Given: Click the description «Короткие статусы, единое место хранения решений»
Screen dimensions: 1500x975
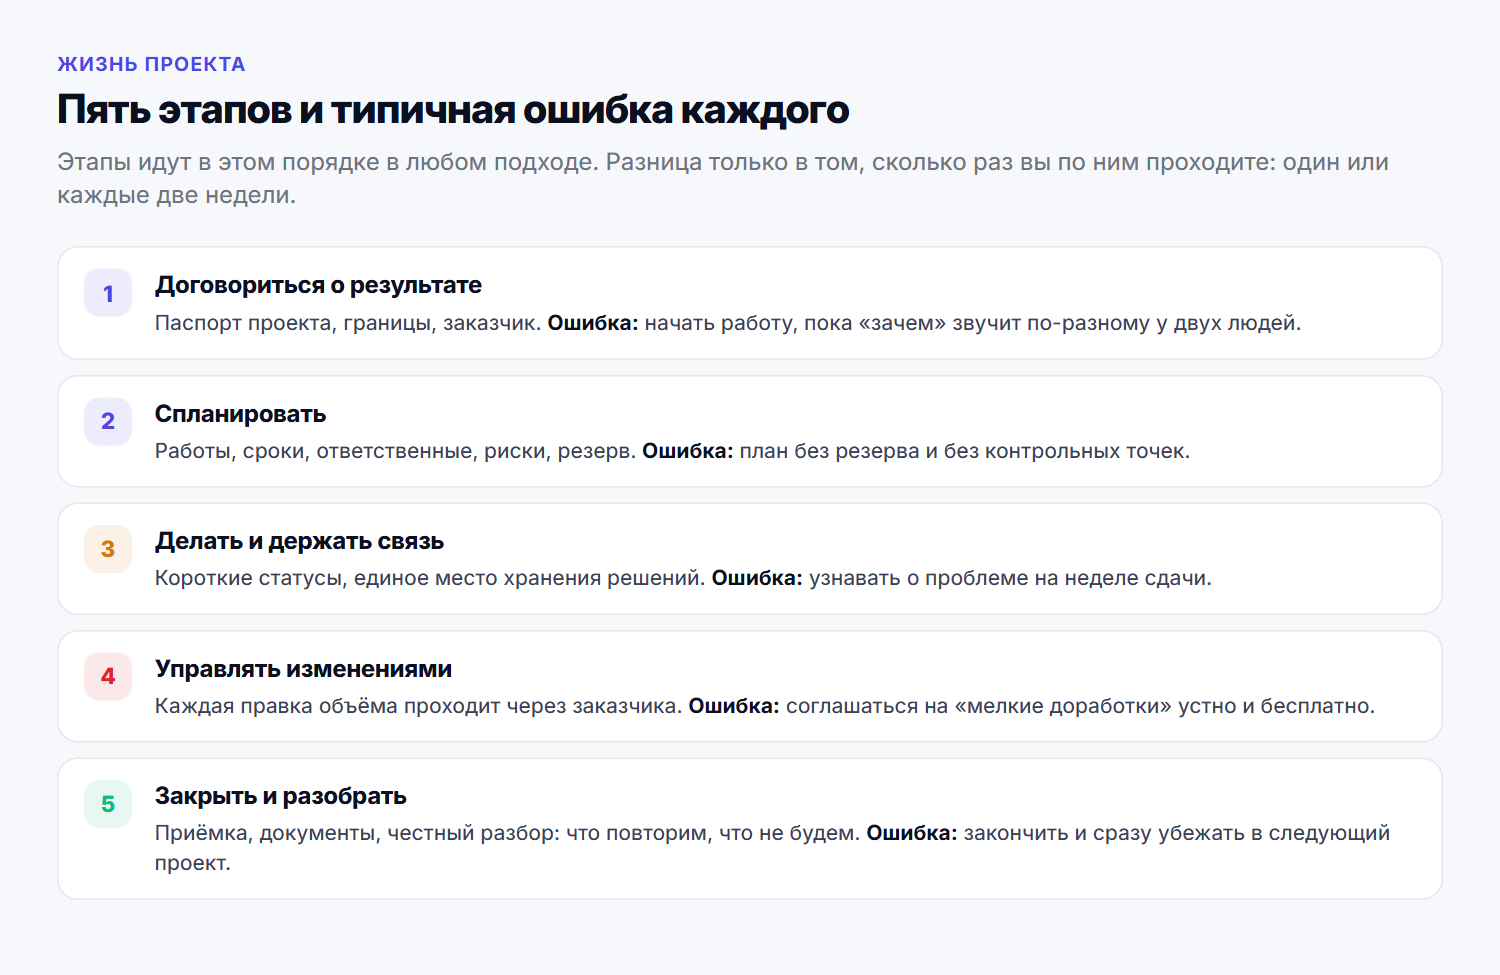Looking at the screenshot, I should pos(430,578).
